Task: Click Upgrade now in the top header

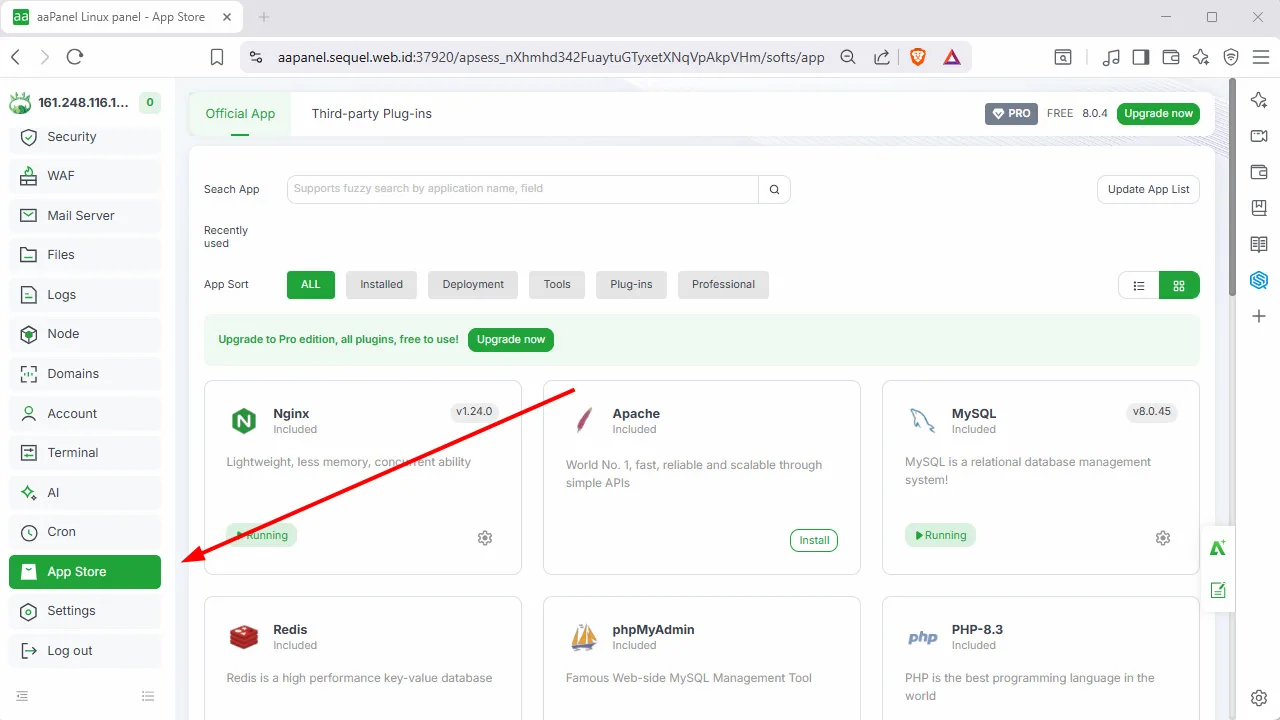Action: [x=1158, y=114]
